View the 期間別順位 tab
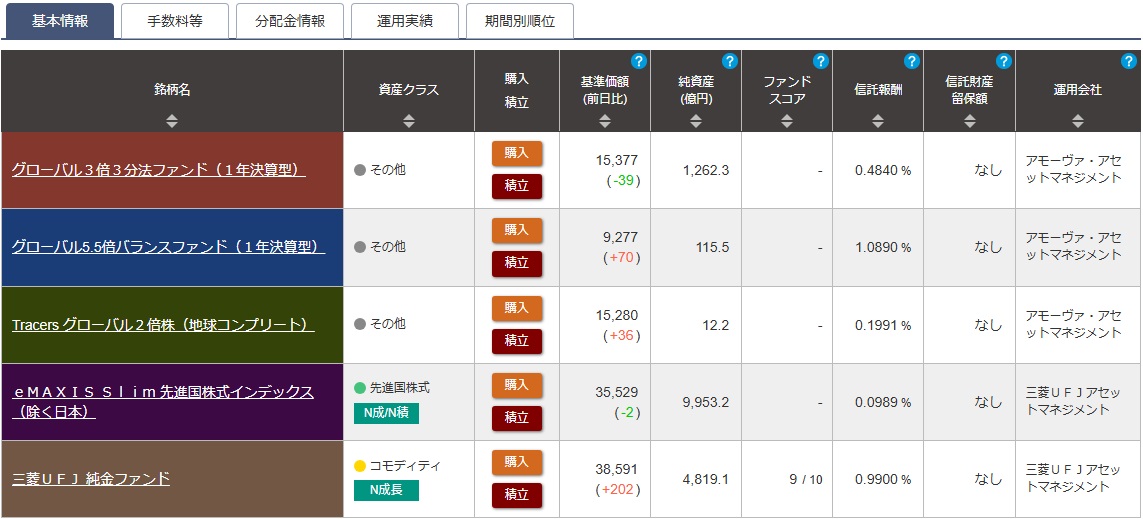This screenshot has width=1143, height=519. click(x=520, y=21)
